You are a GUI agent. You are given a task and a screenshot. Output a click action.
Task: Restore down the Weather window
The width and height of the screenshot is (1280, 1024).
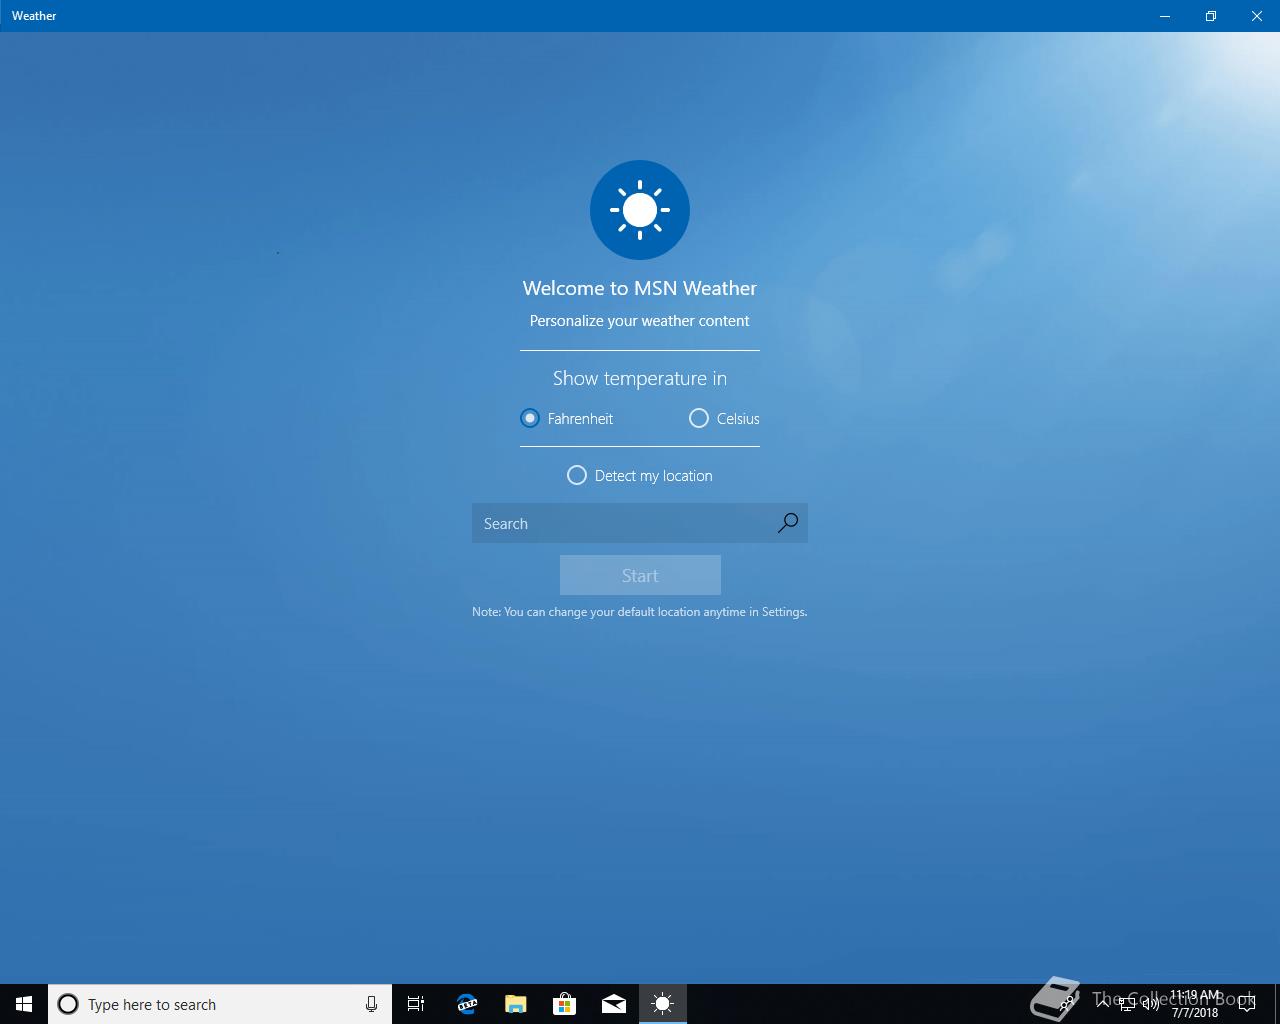[x=1211, y=16]
